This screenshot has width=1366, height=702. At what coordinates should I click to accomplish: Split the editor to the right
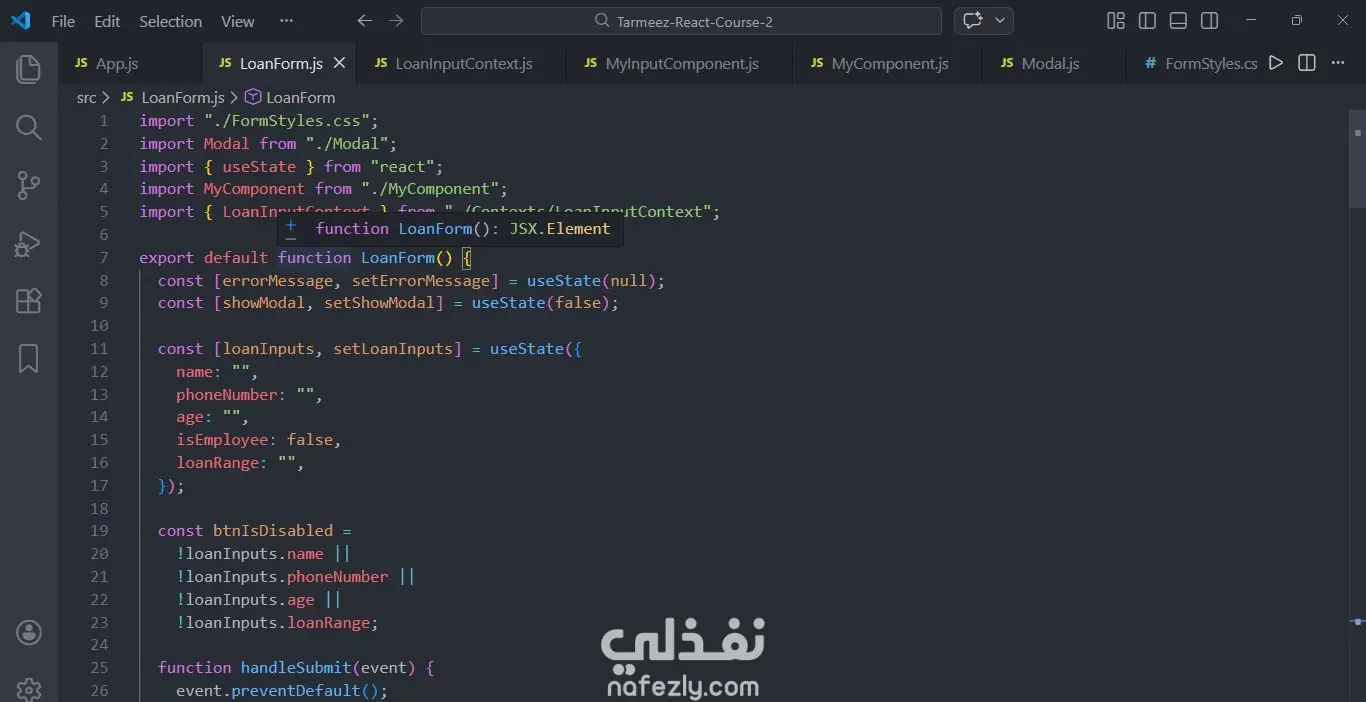1307,63
